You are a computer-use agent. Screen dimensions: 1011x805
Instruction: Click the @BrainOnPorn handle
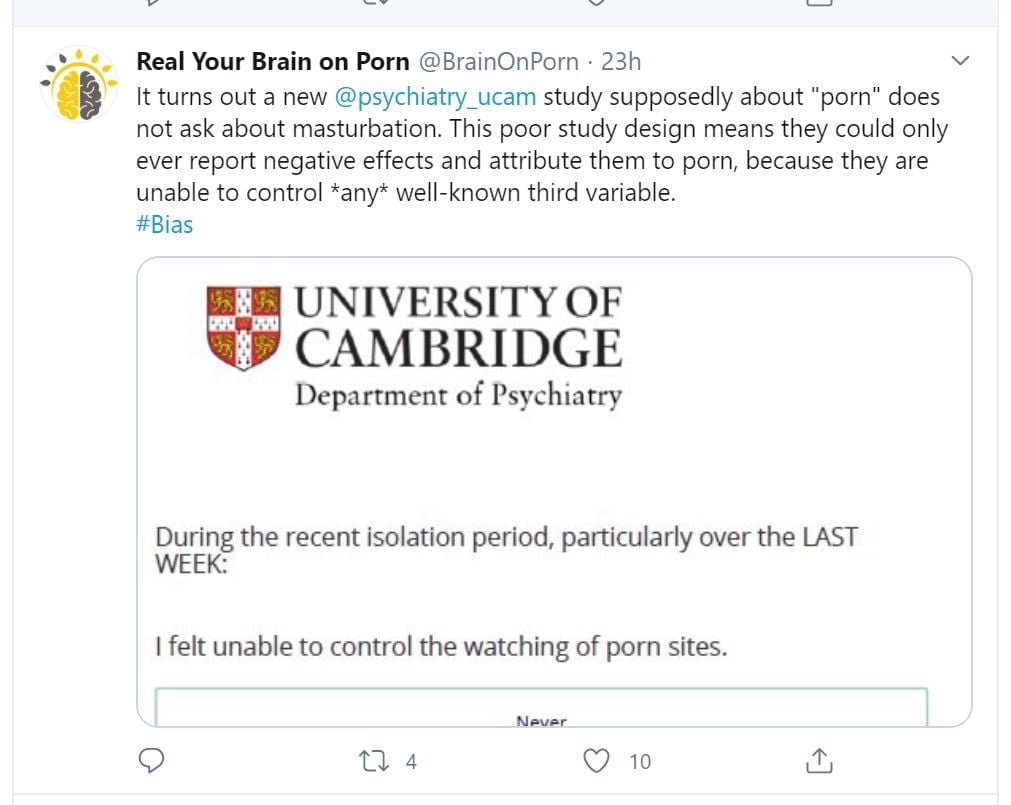(498, 62)
